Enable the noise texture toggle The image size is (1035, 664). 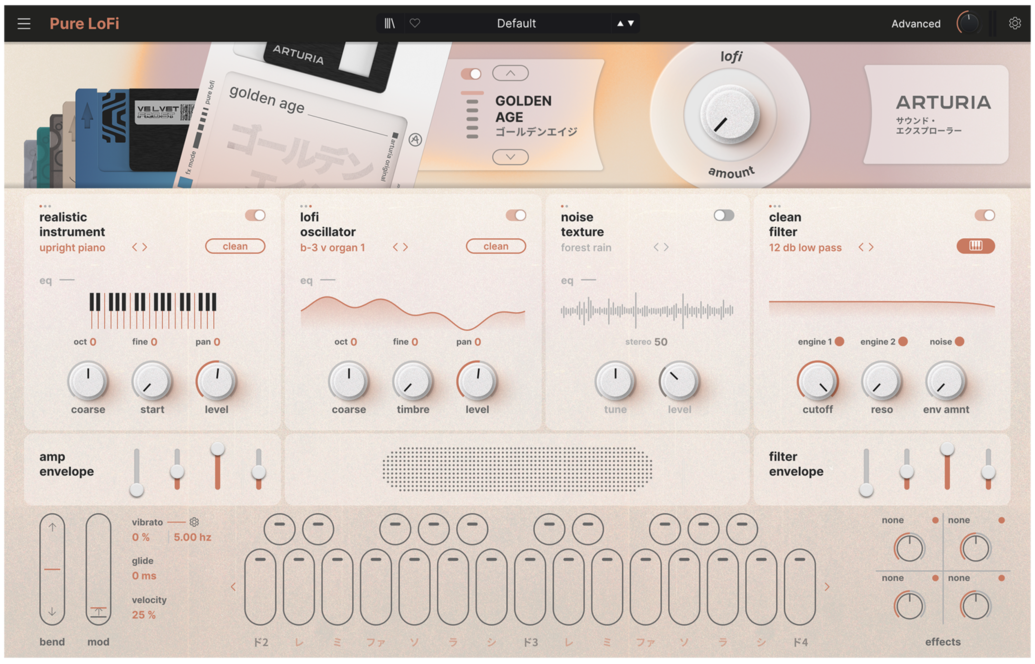point(723,215)
